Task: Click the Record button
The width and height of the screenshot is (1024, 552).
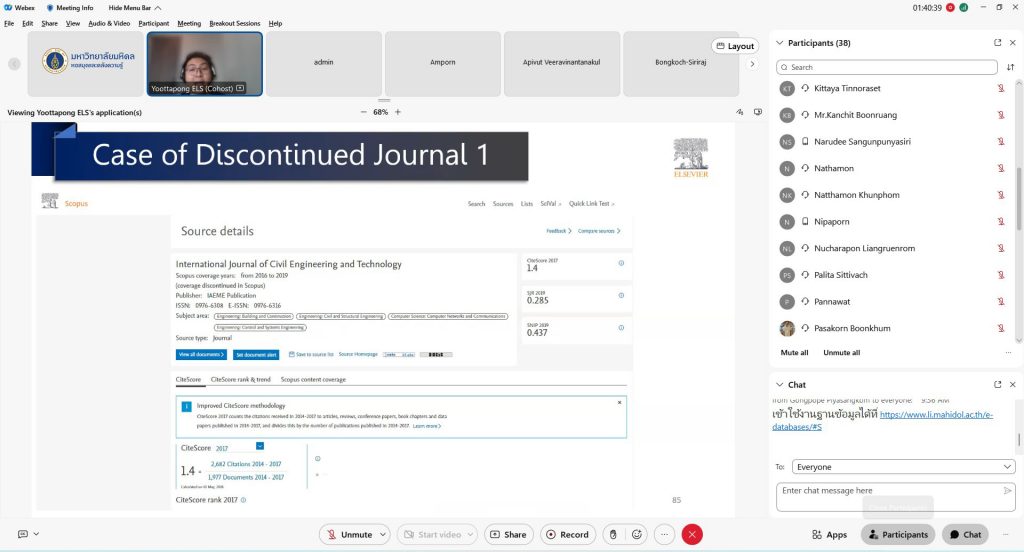Action: point(567,535)
